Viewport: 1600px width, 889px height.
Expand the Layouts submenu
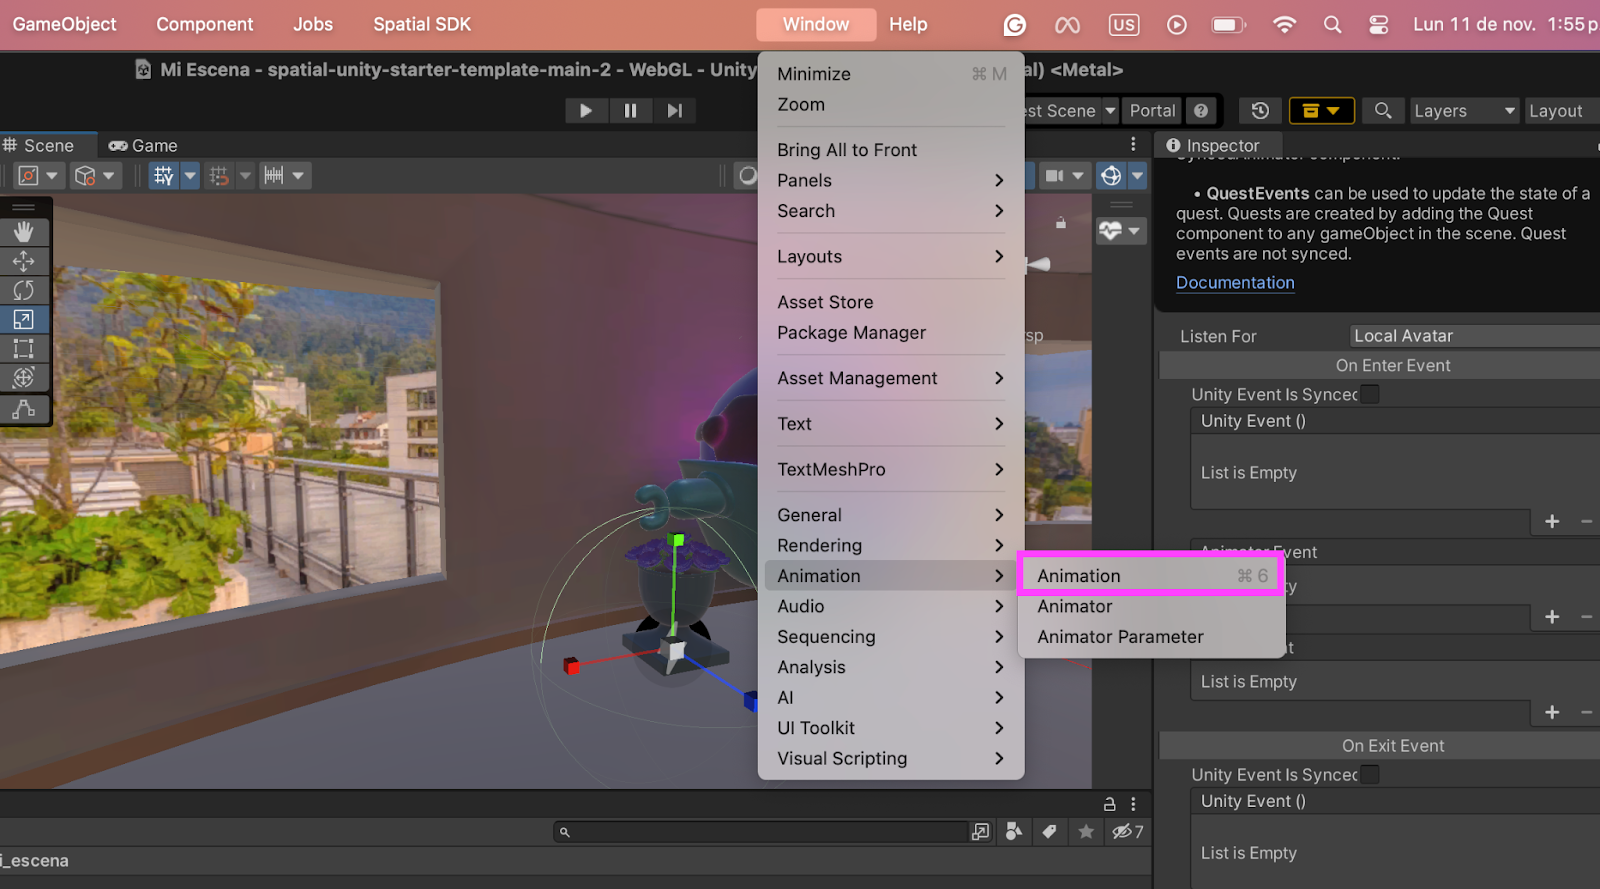(891, 256)
